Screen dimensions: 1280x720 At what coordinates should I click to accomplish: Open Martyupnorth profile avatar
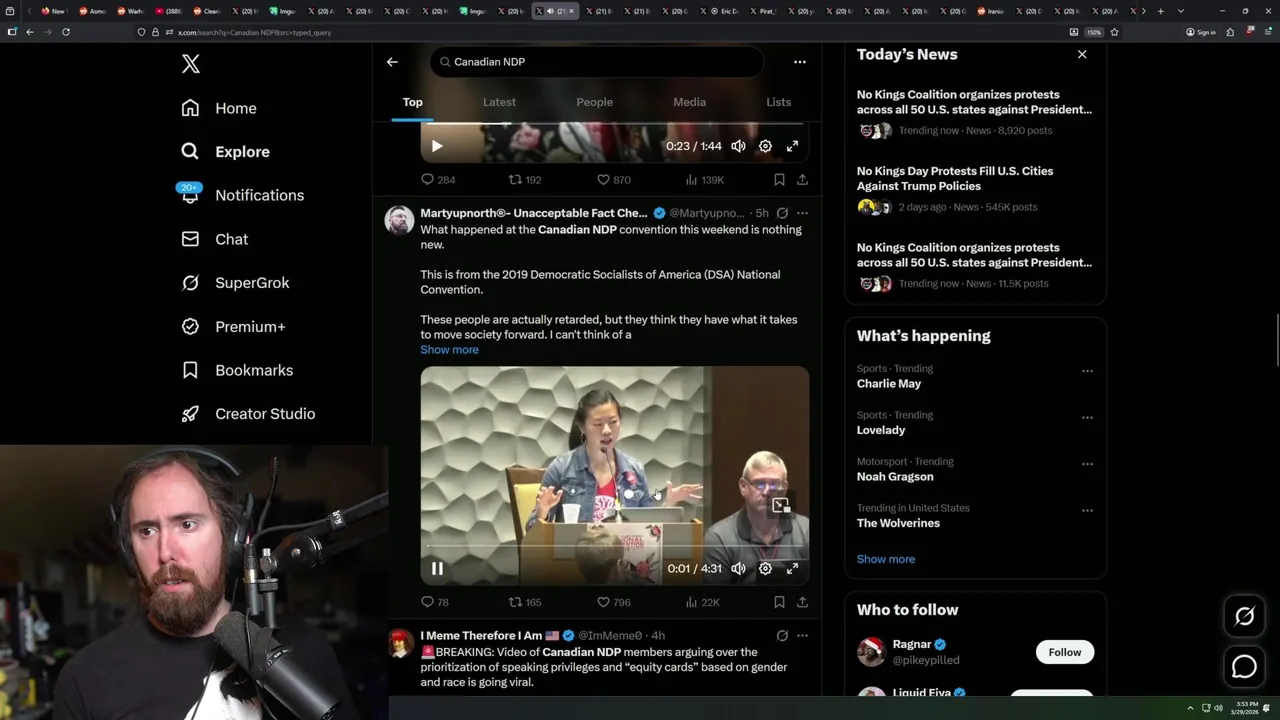[x=400, y=221]
